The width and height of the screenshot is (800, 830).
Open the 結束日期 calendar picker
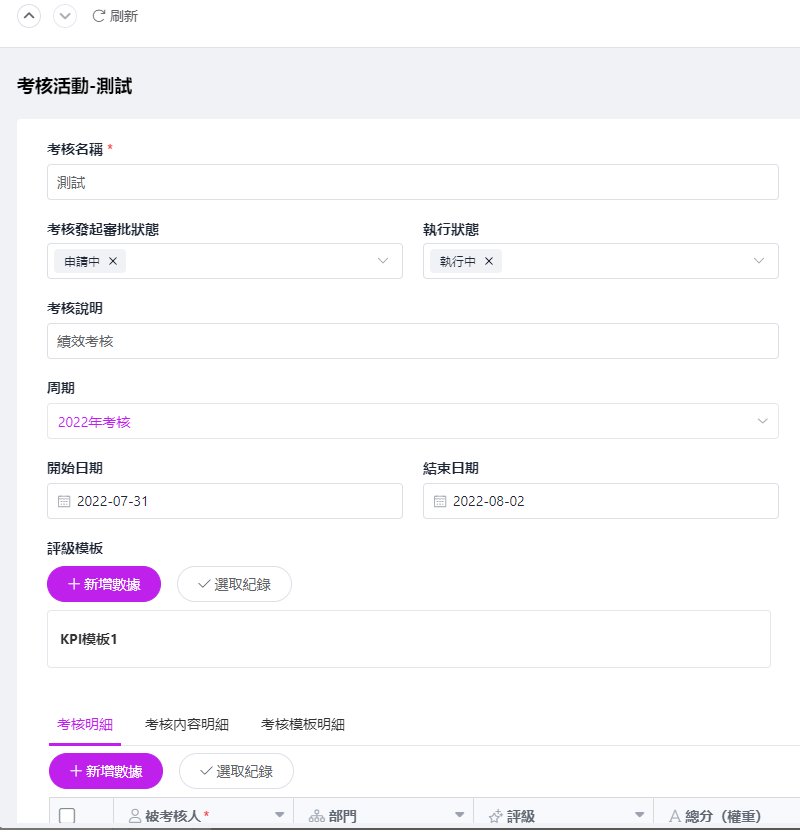point(440,501)
